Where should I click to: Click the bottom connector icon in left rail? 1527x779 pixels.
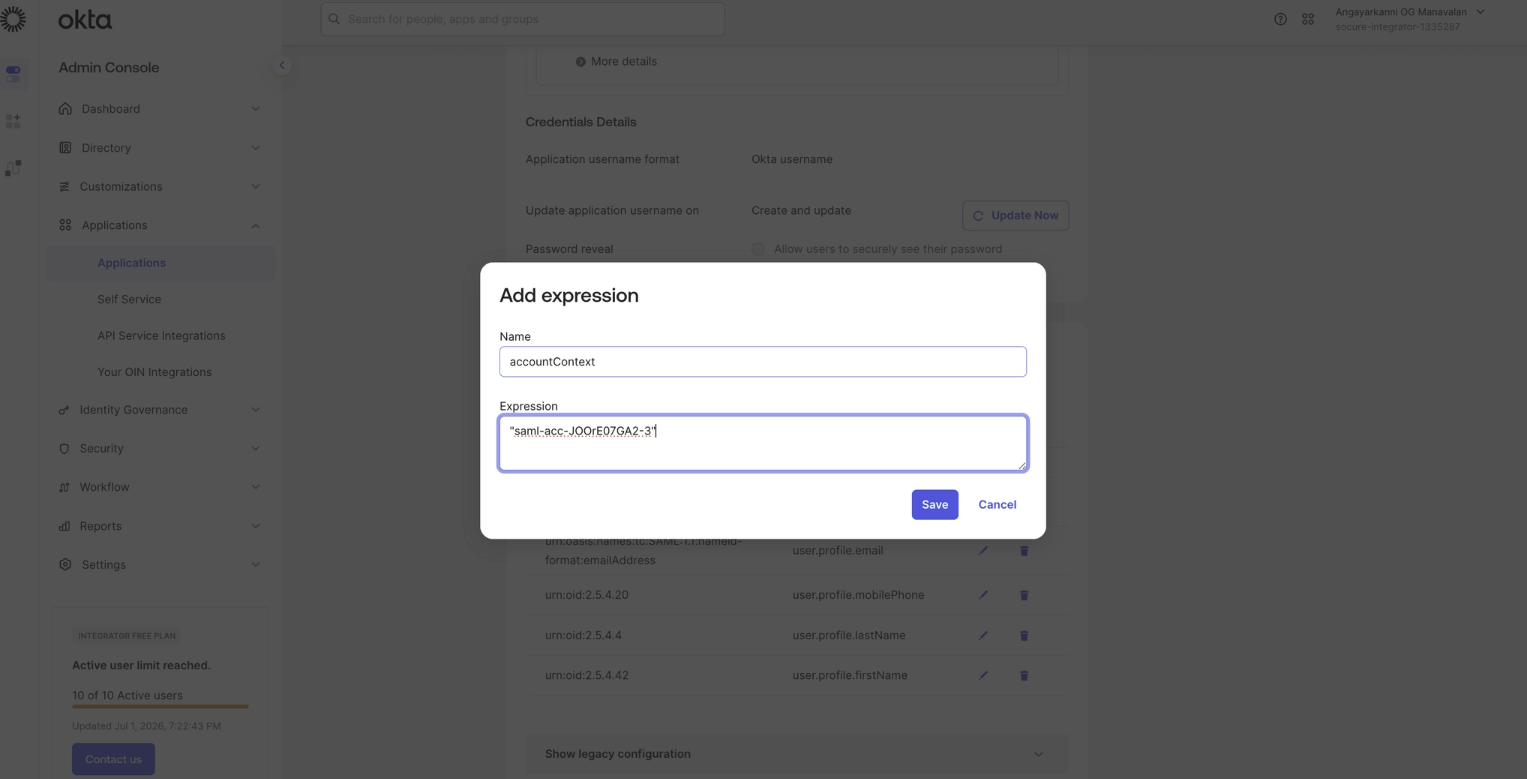click(13, 169)
